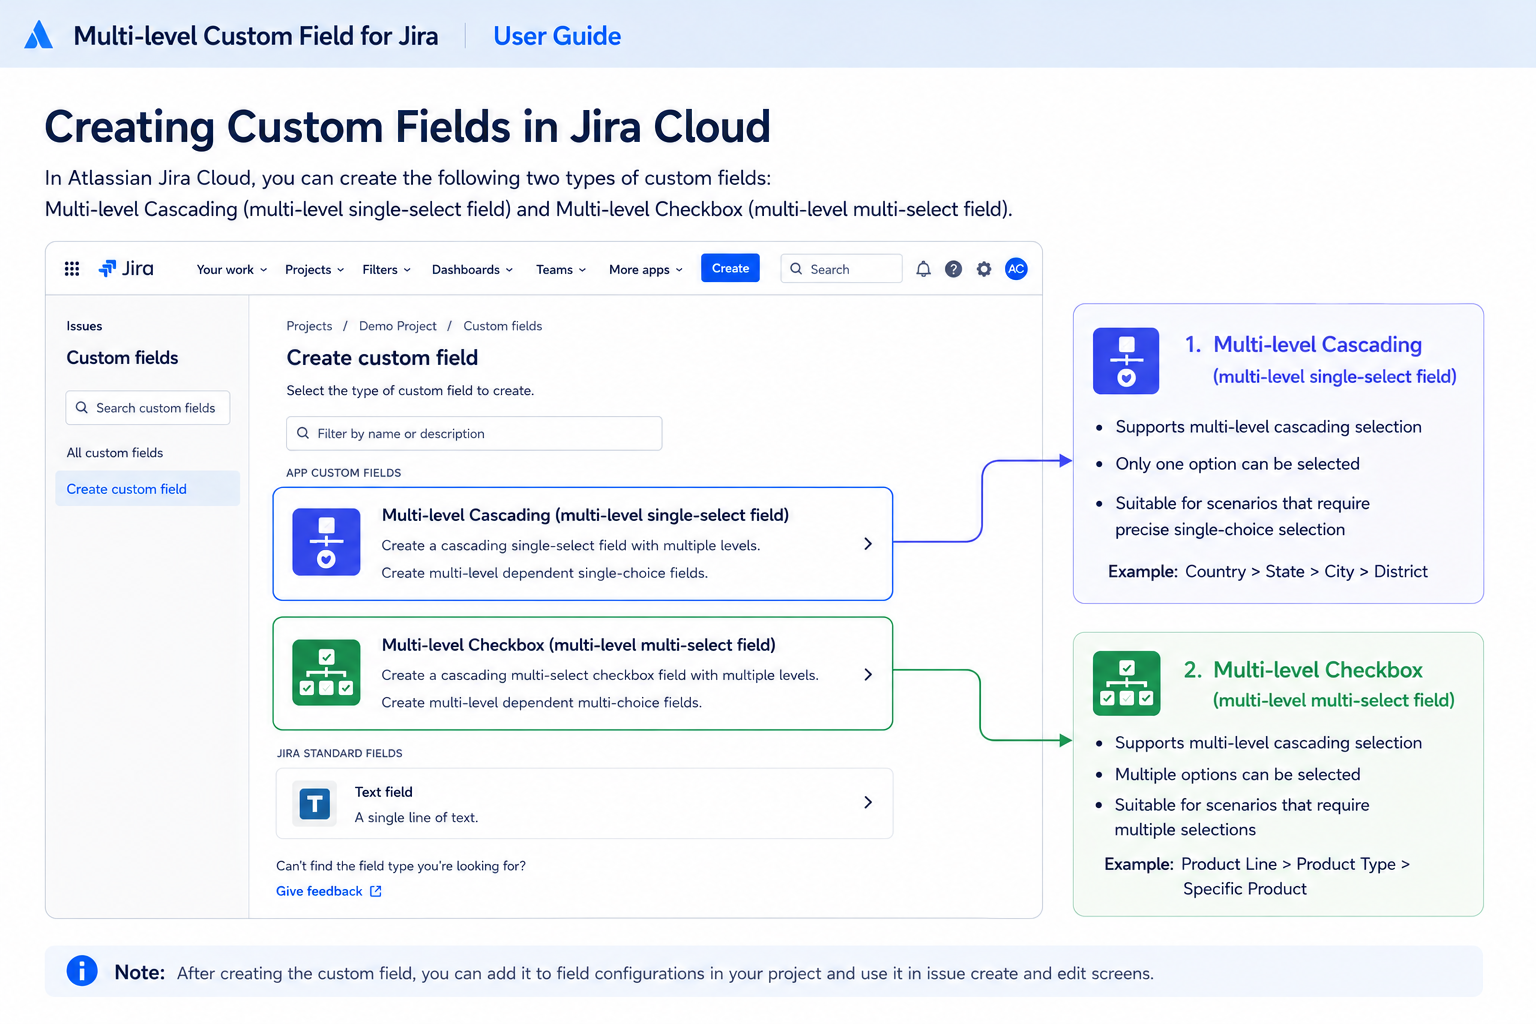This screenshot has width=1536, height=1024.
Task: Click the blue Create button
Action: 731,268
